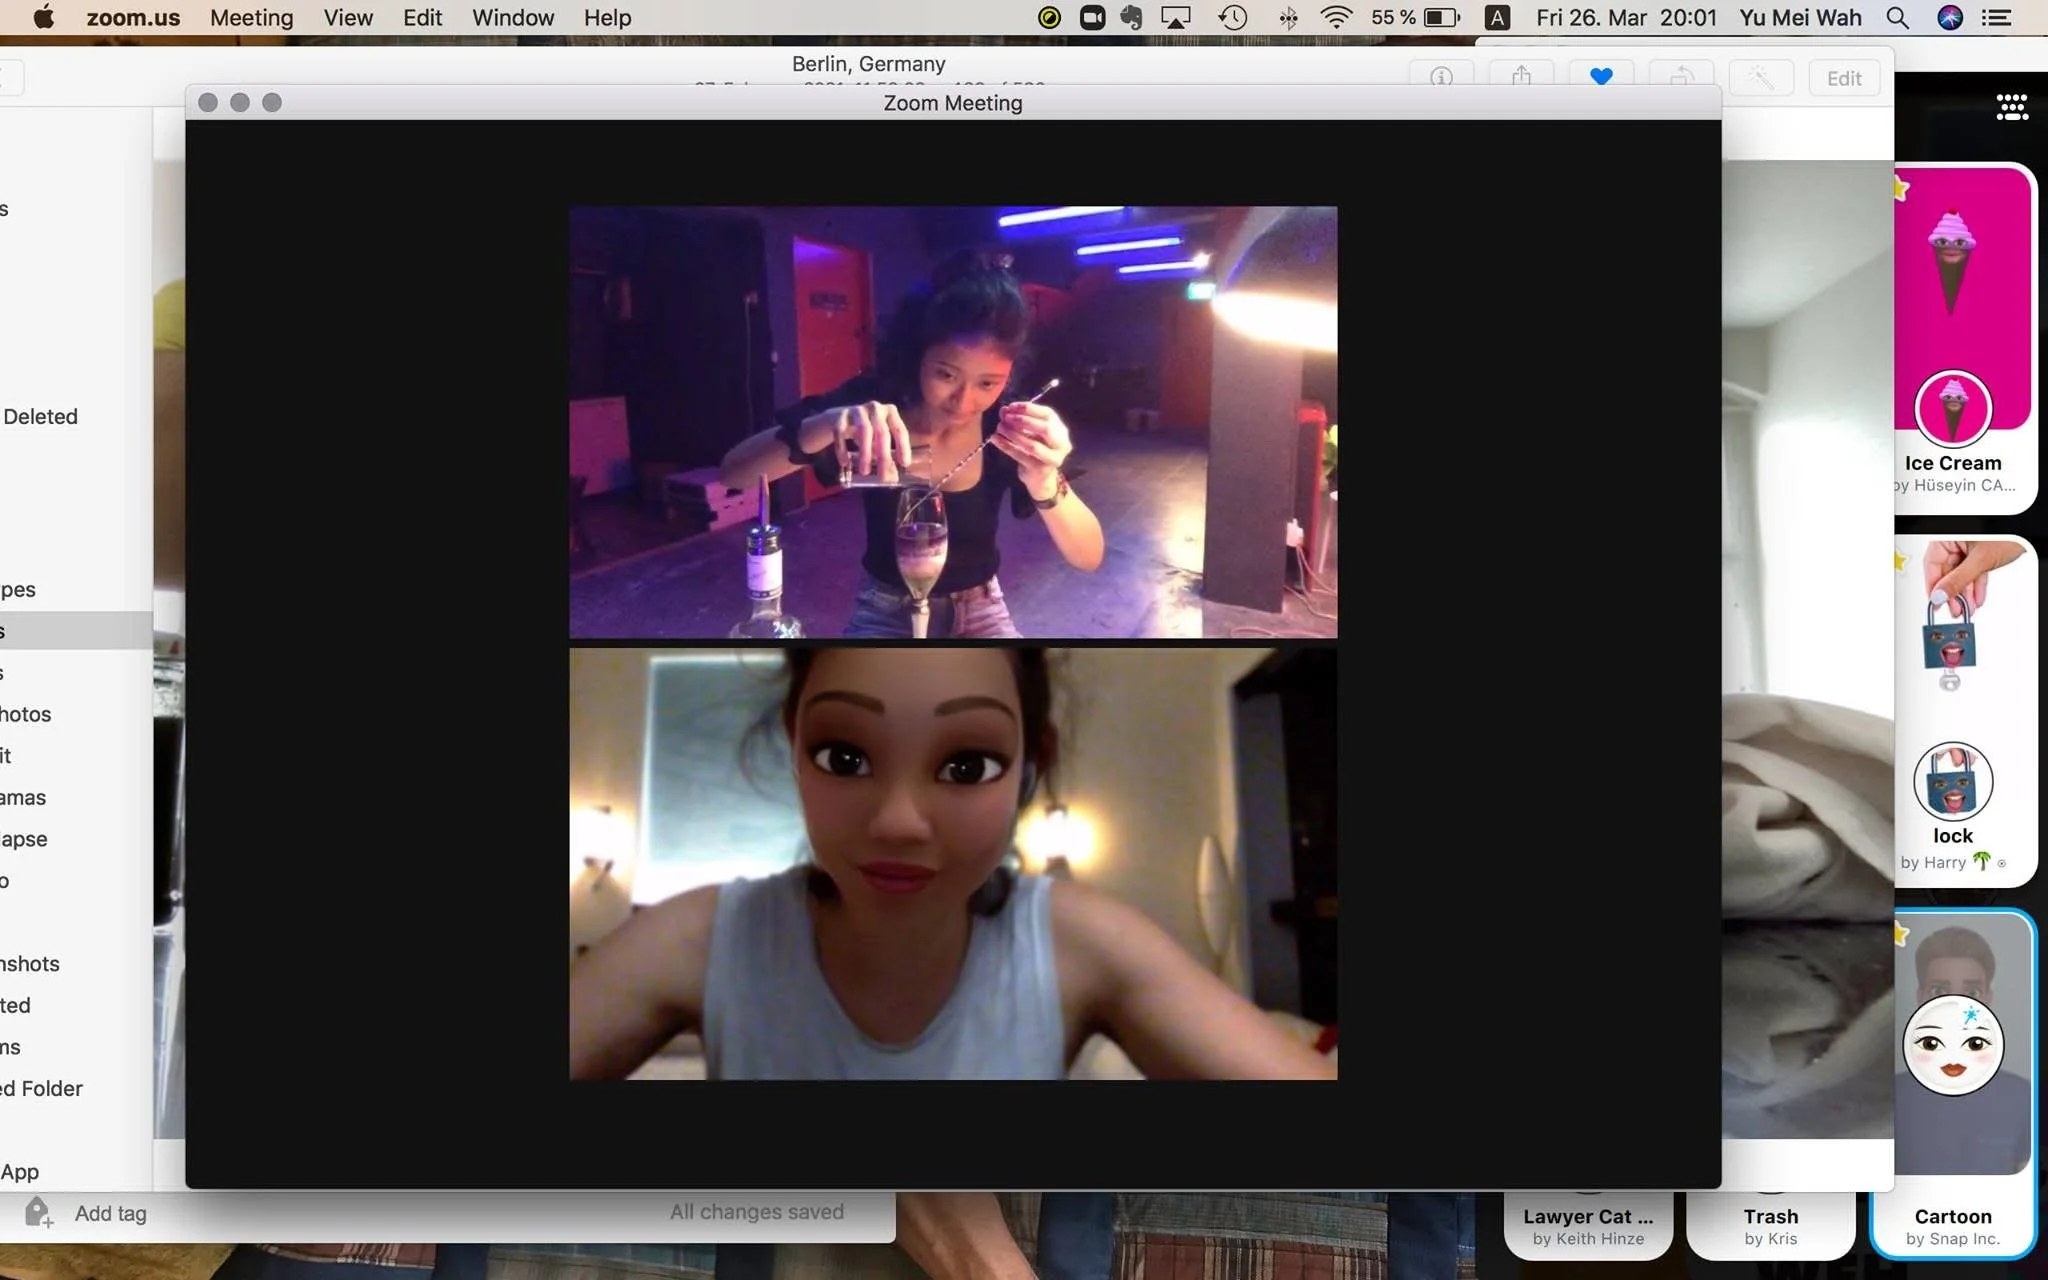The height and width of the screenshot is (1280, 2048).
Task: Open the View menu
Action: [x=347, y=18]
